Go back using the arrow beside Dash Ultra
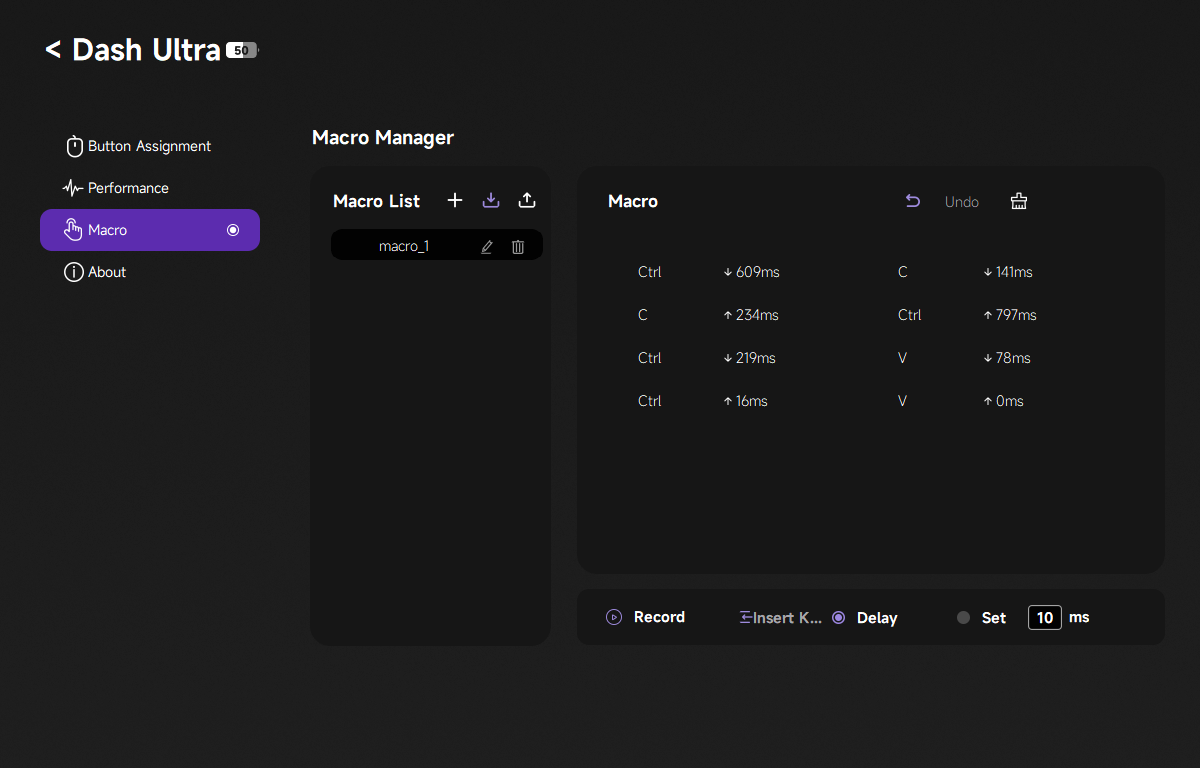 [53, 49]
